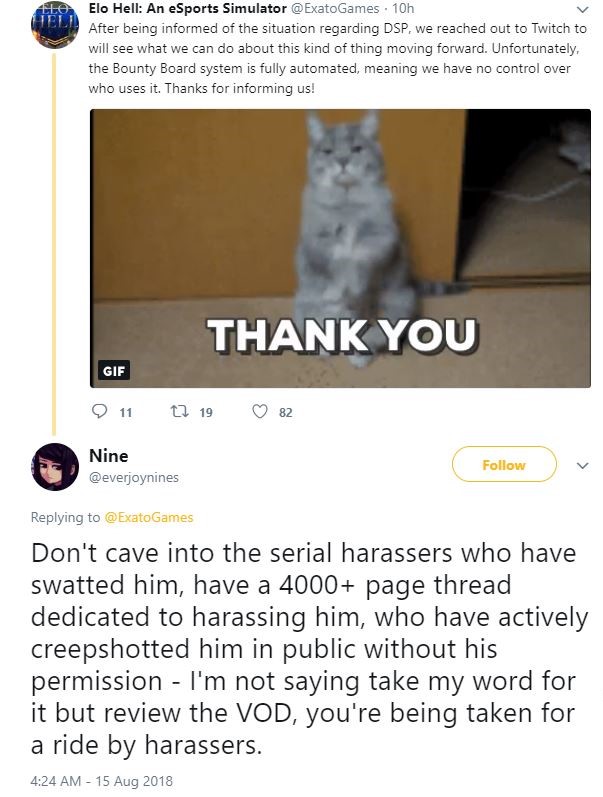Click the Nine display name

(x=109, y=455)
